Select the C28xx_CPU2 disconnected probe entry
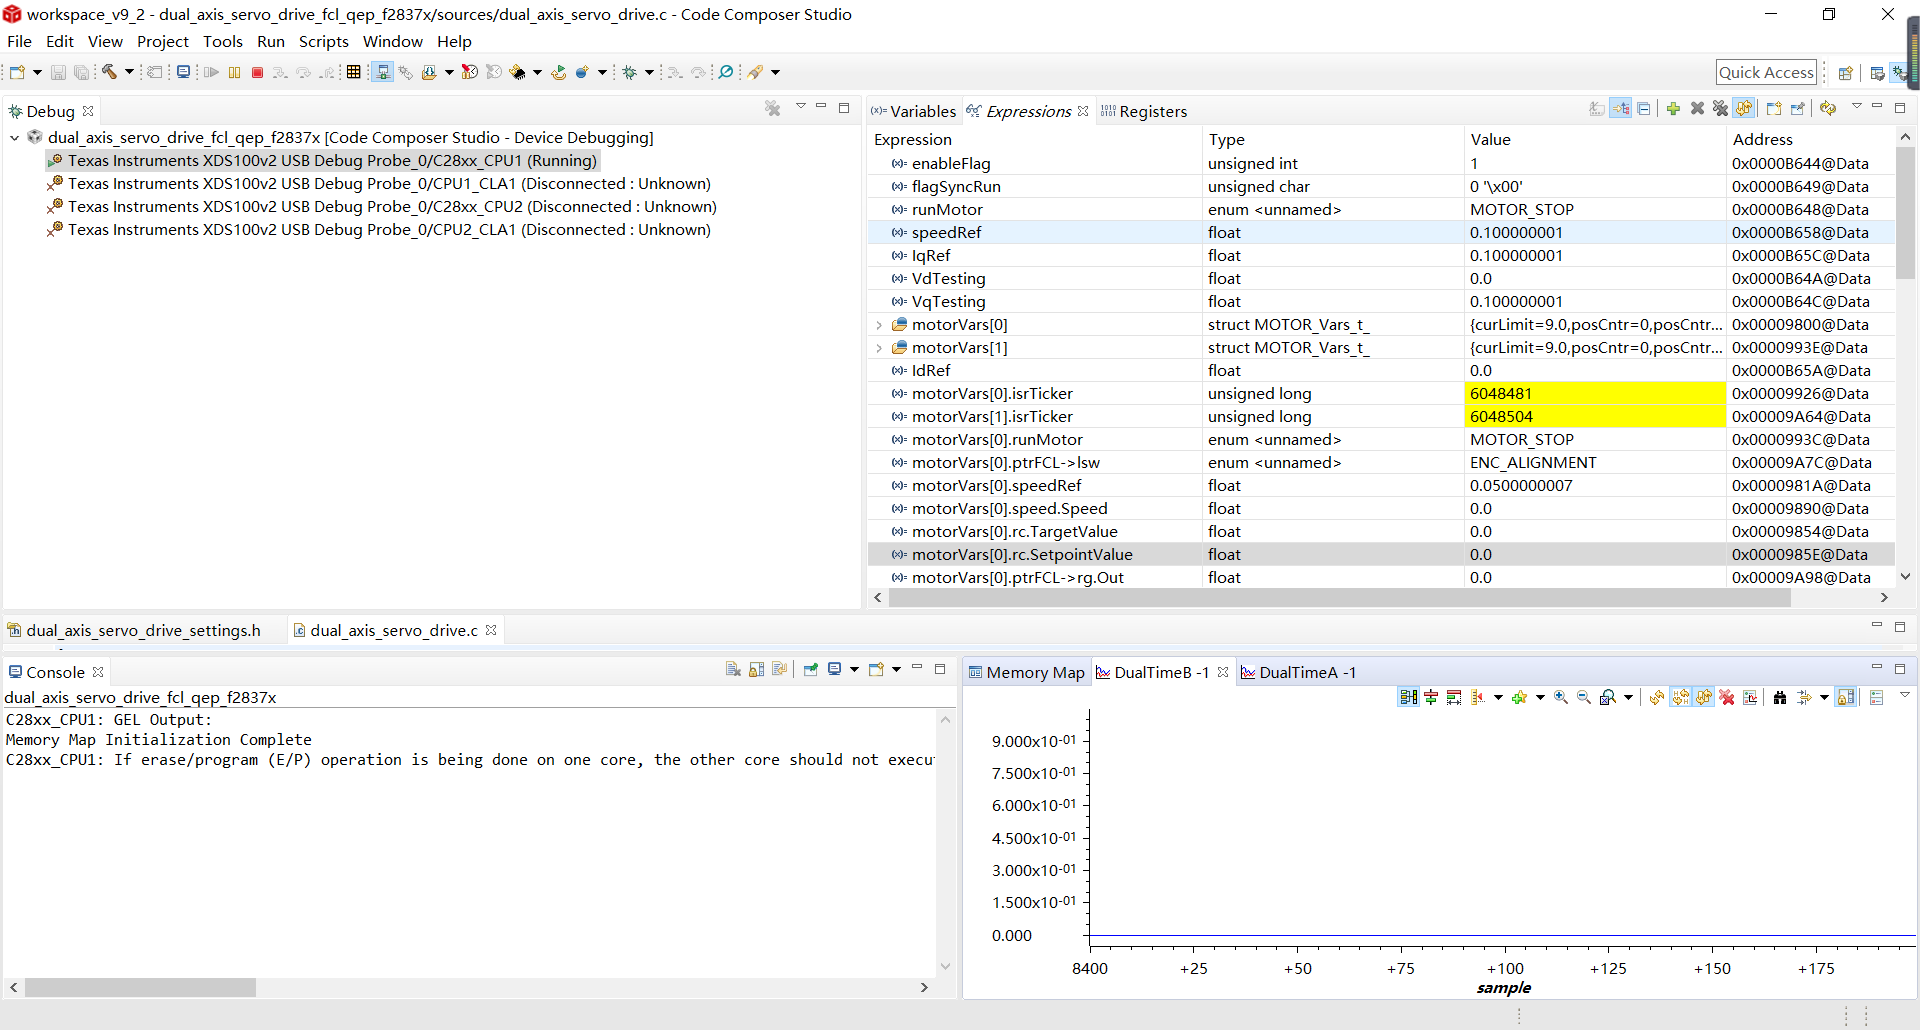The image size is (1920, 1030). point(382,207)
